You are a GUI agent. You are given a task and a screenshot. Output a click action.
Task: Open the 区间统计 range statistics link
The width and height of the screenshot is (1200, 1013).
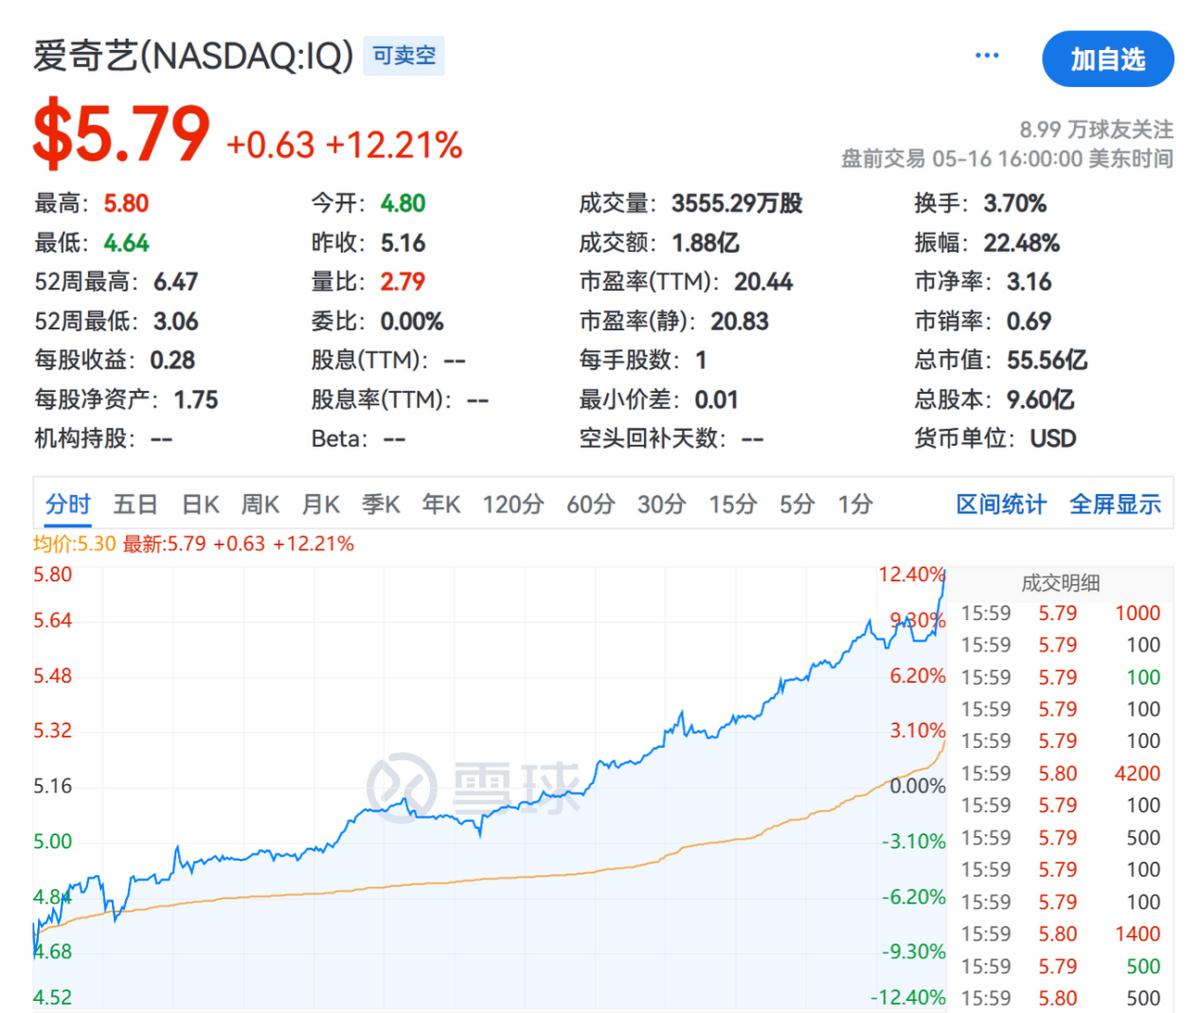coord(1001,503)
